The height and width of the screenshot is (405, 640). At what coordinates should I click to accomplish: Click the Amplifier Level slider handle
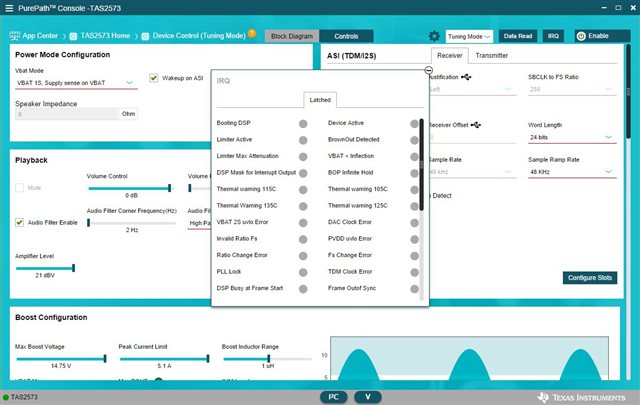(x=73, y=268)
